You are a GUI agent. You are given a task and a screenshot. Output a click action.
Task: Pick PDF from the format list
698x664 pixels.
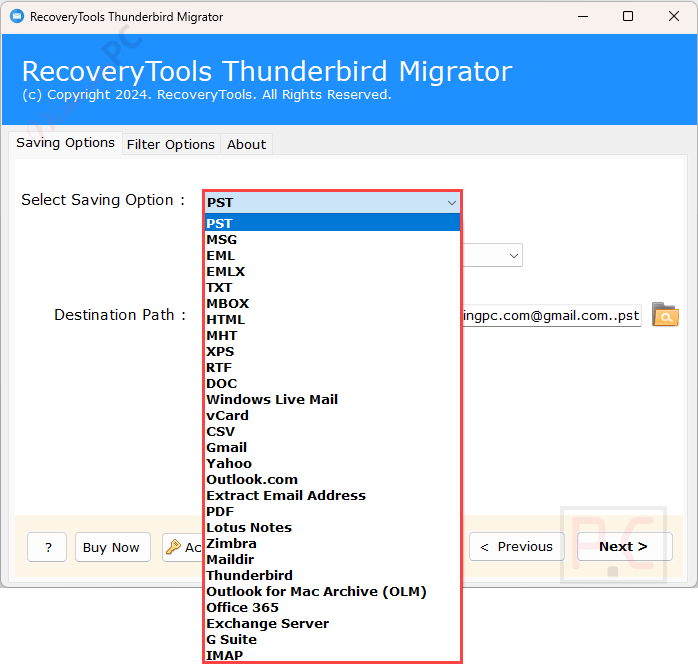point(220,512)
